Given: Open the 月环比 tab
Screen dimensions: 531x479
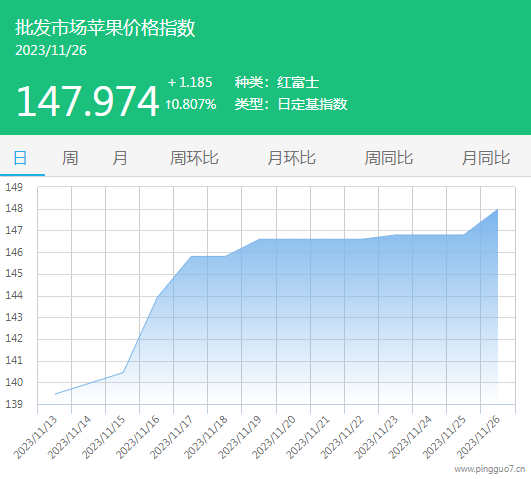Looking at the screenshot, I should click(292, 158).
